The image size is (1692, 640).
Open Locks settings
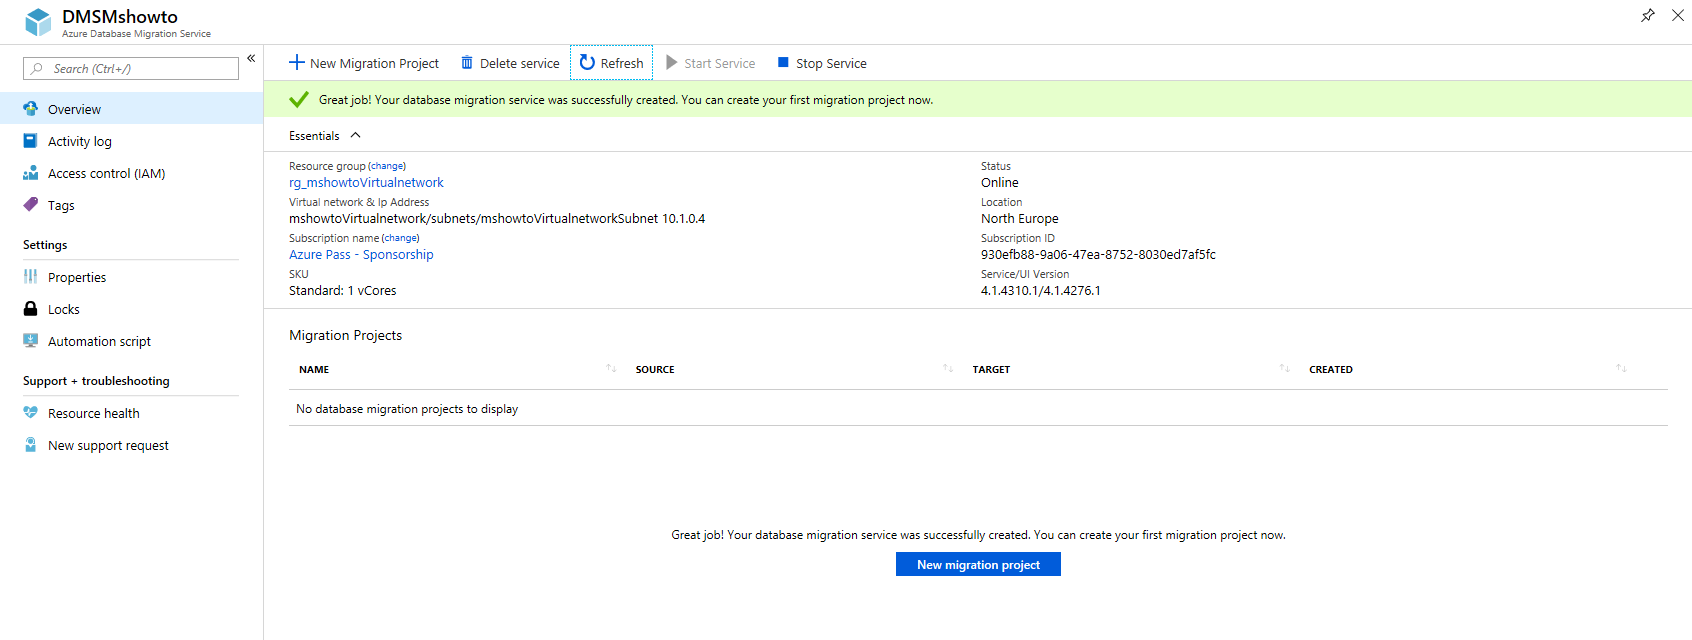(x=64, y=309)
